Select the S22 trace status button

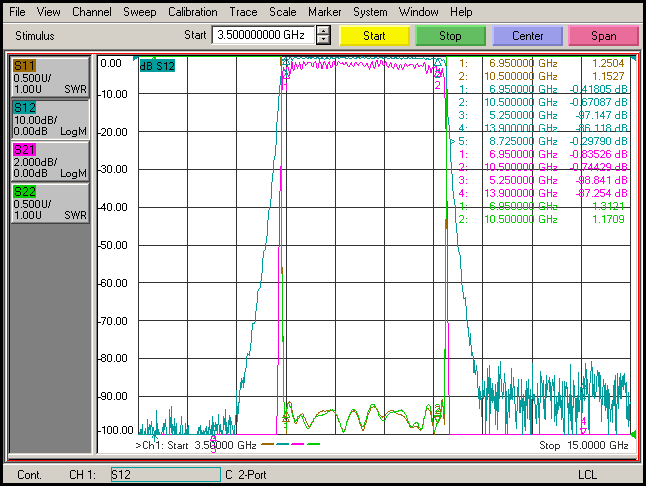pyautogui.click(x=50, y=203)
